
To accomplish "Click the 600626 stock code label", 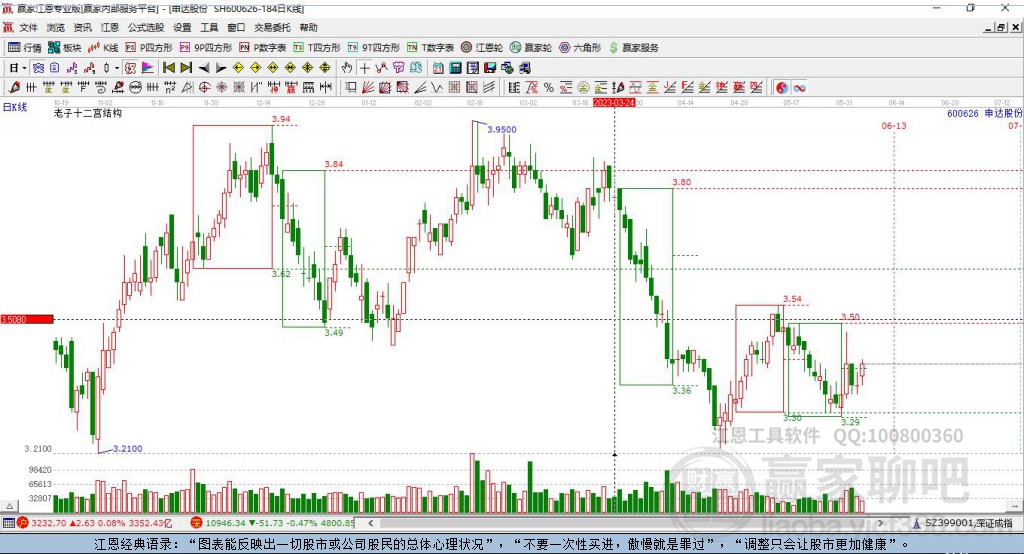I will (963, 114).
